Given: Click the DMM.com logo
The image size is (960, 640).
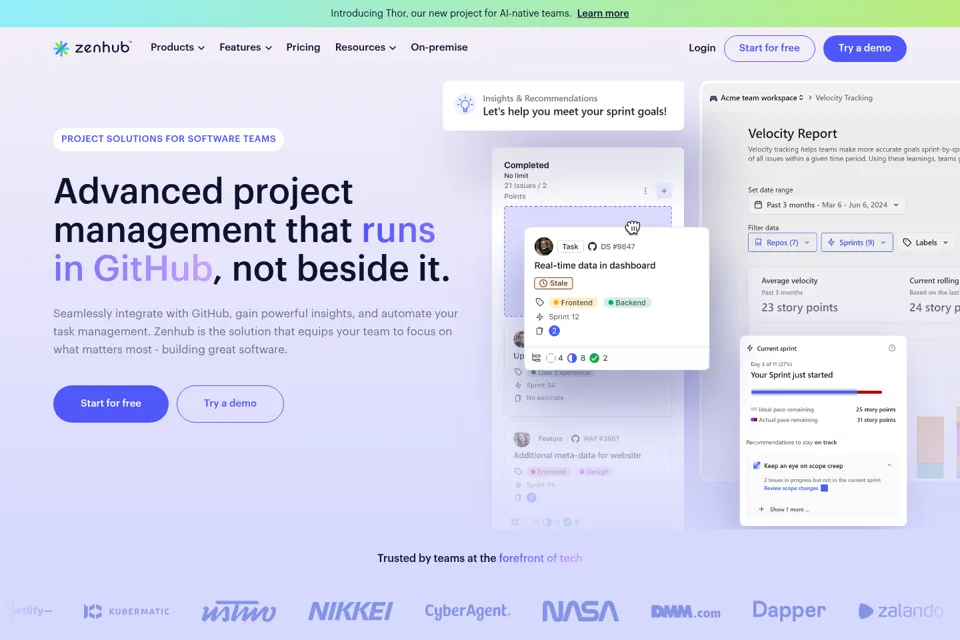Looking at the screenshot, I should (685, 612).
